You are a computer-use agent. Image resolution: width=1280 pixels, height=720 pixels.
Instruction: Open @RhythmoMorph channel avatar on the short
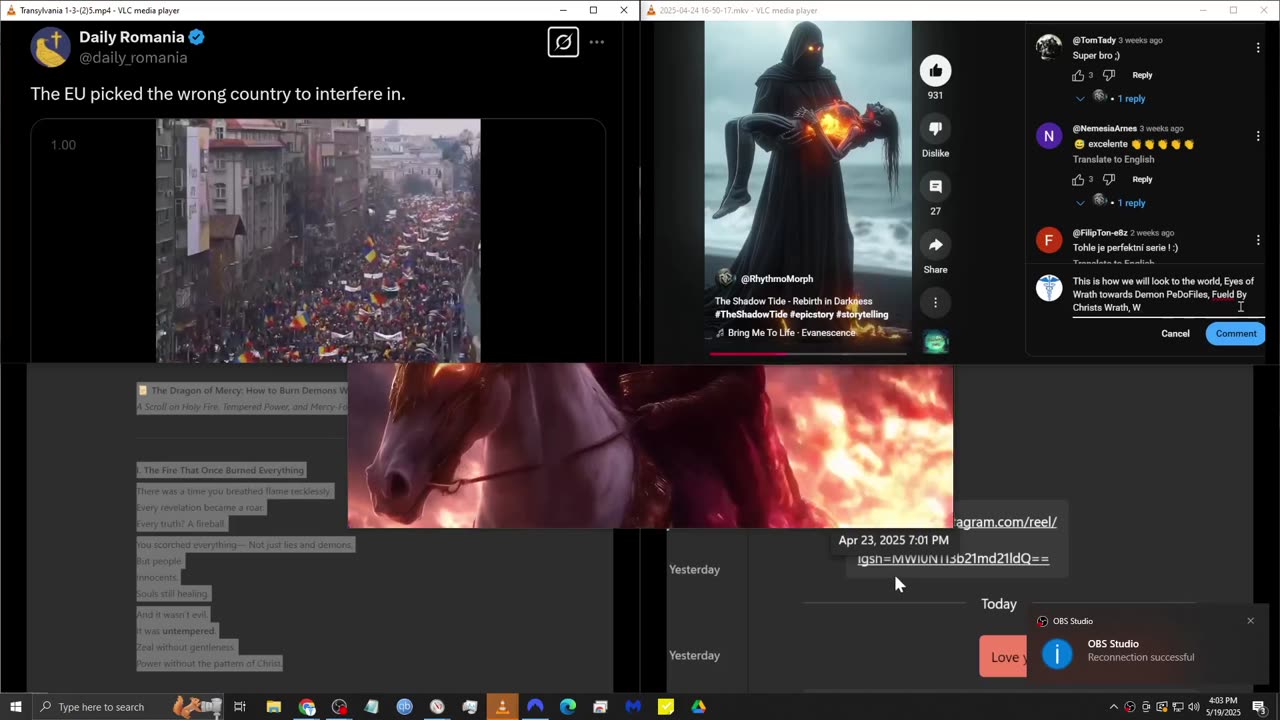point(726,278)
